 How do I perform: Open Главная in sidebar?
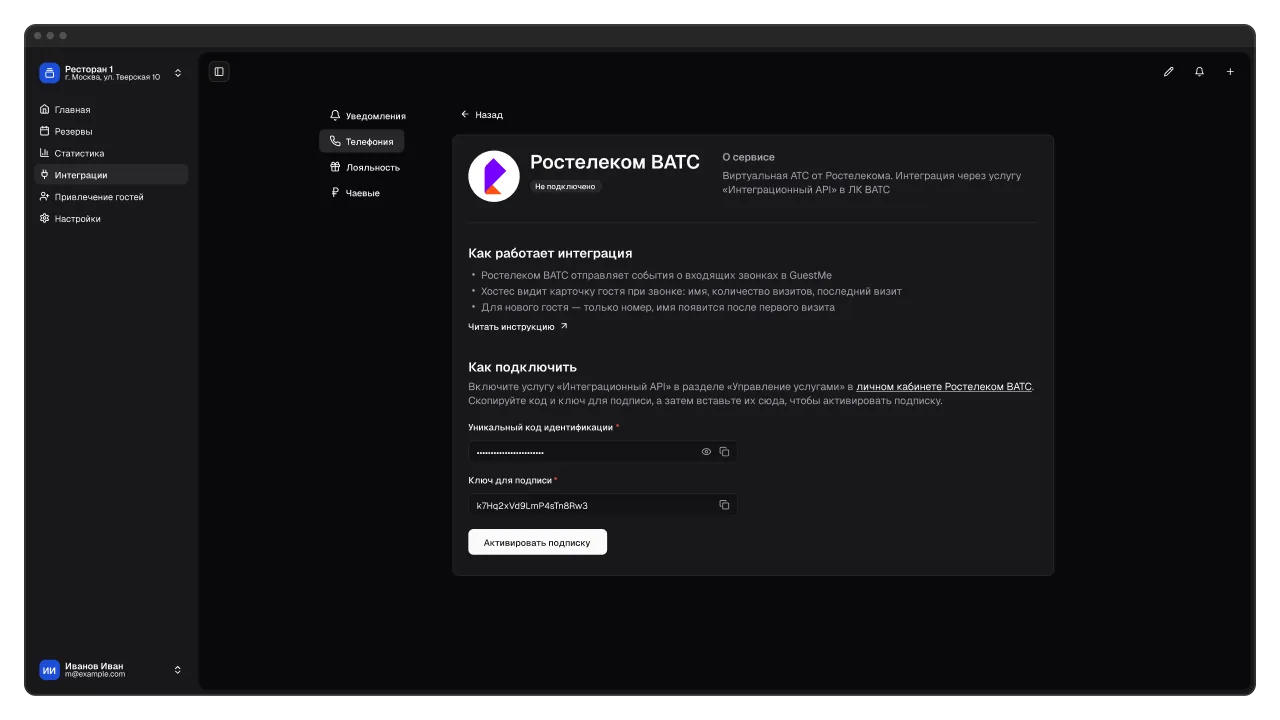click(x=111, y=110)
